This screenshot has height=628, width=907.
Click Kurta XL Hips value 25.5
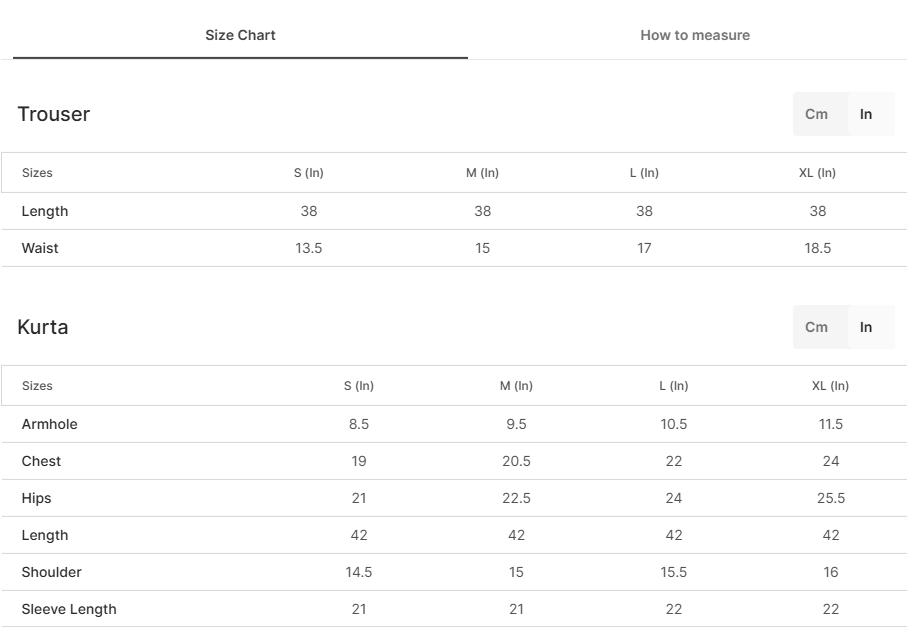tap(831, 498)
